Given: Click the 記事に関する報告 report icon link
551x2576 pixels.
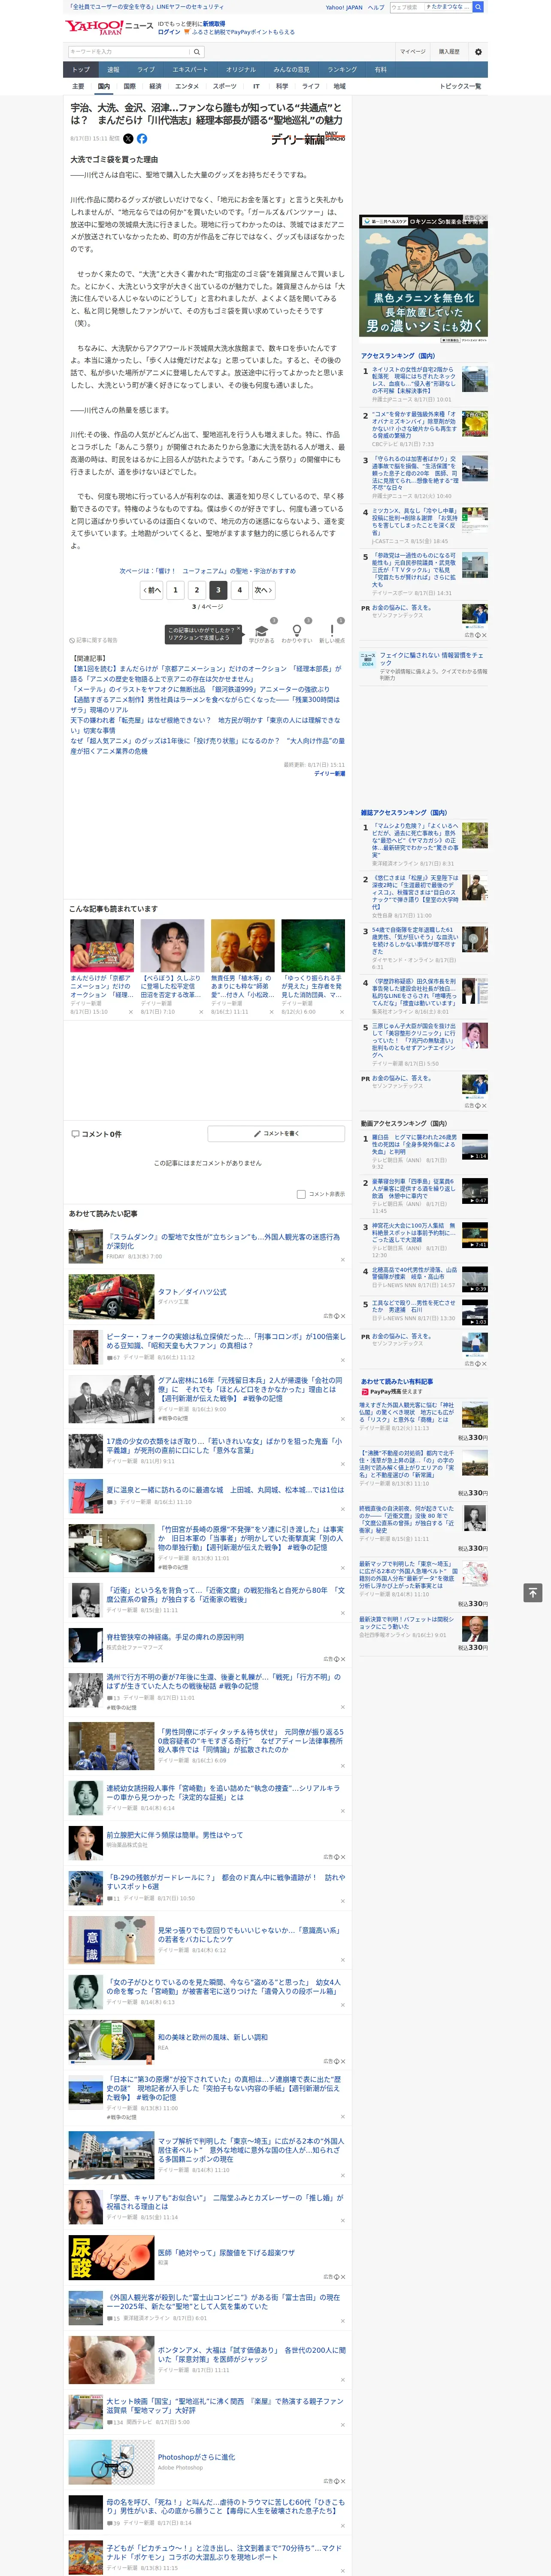Looking at the screenshot, I should click(93, 640).
